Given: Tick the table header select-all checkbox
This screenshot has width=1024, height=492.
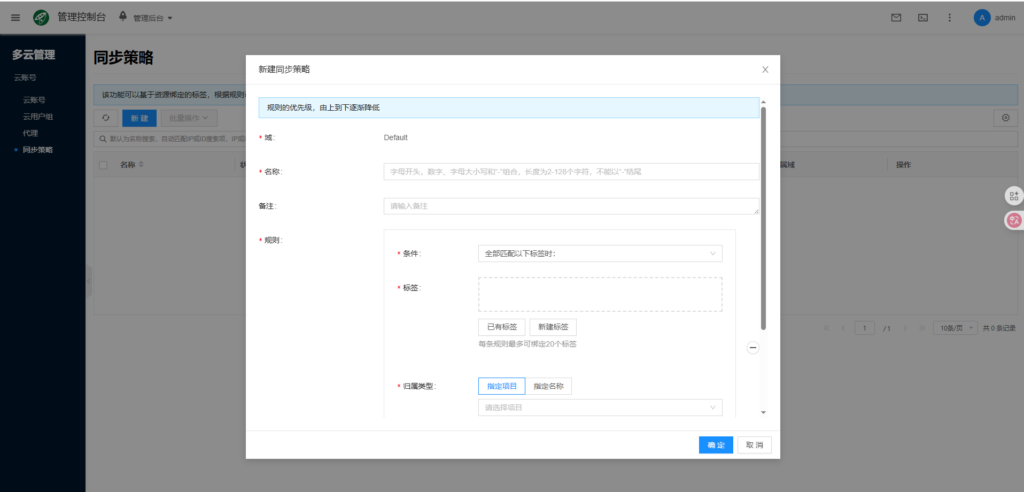Looking at the screenshot, I should click(x=104, y=164).
